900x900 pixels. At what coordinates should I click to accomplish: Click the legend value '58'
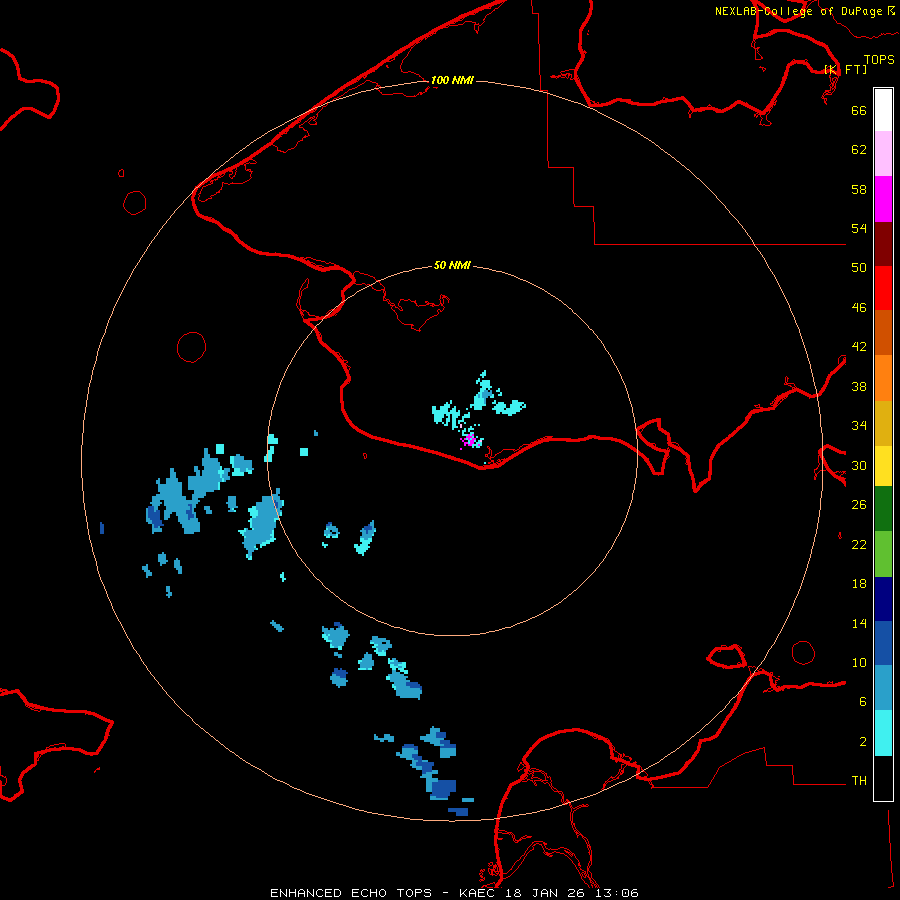[x=859, y=189]
